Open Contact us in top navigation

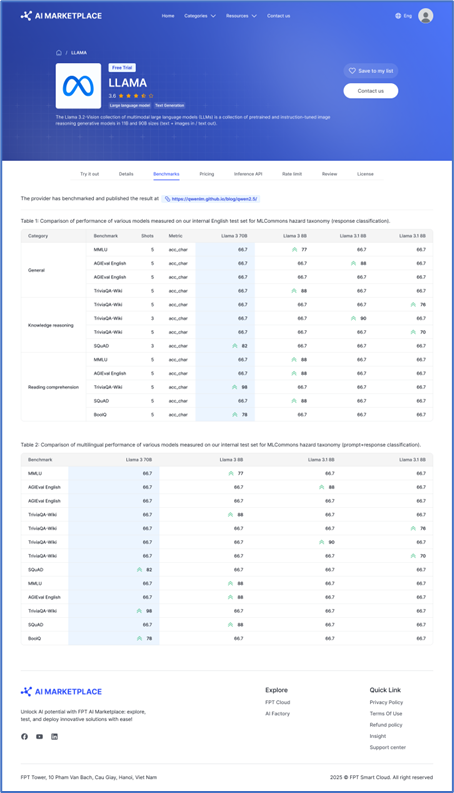coord(279,16)
